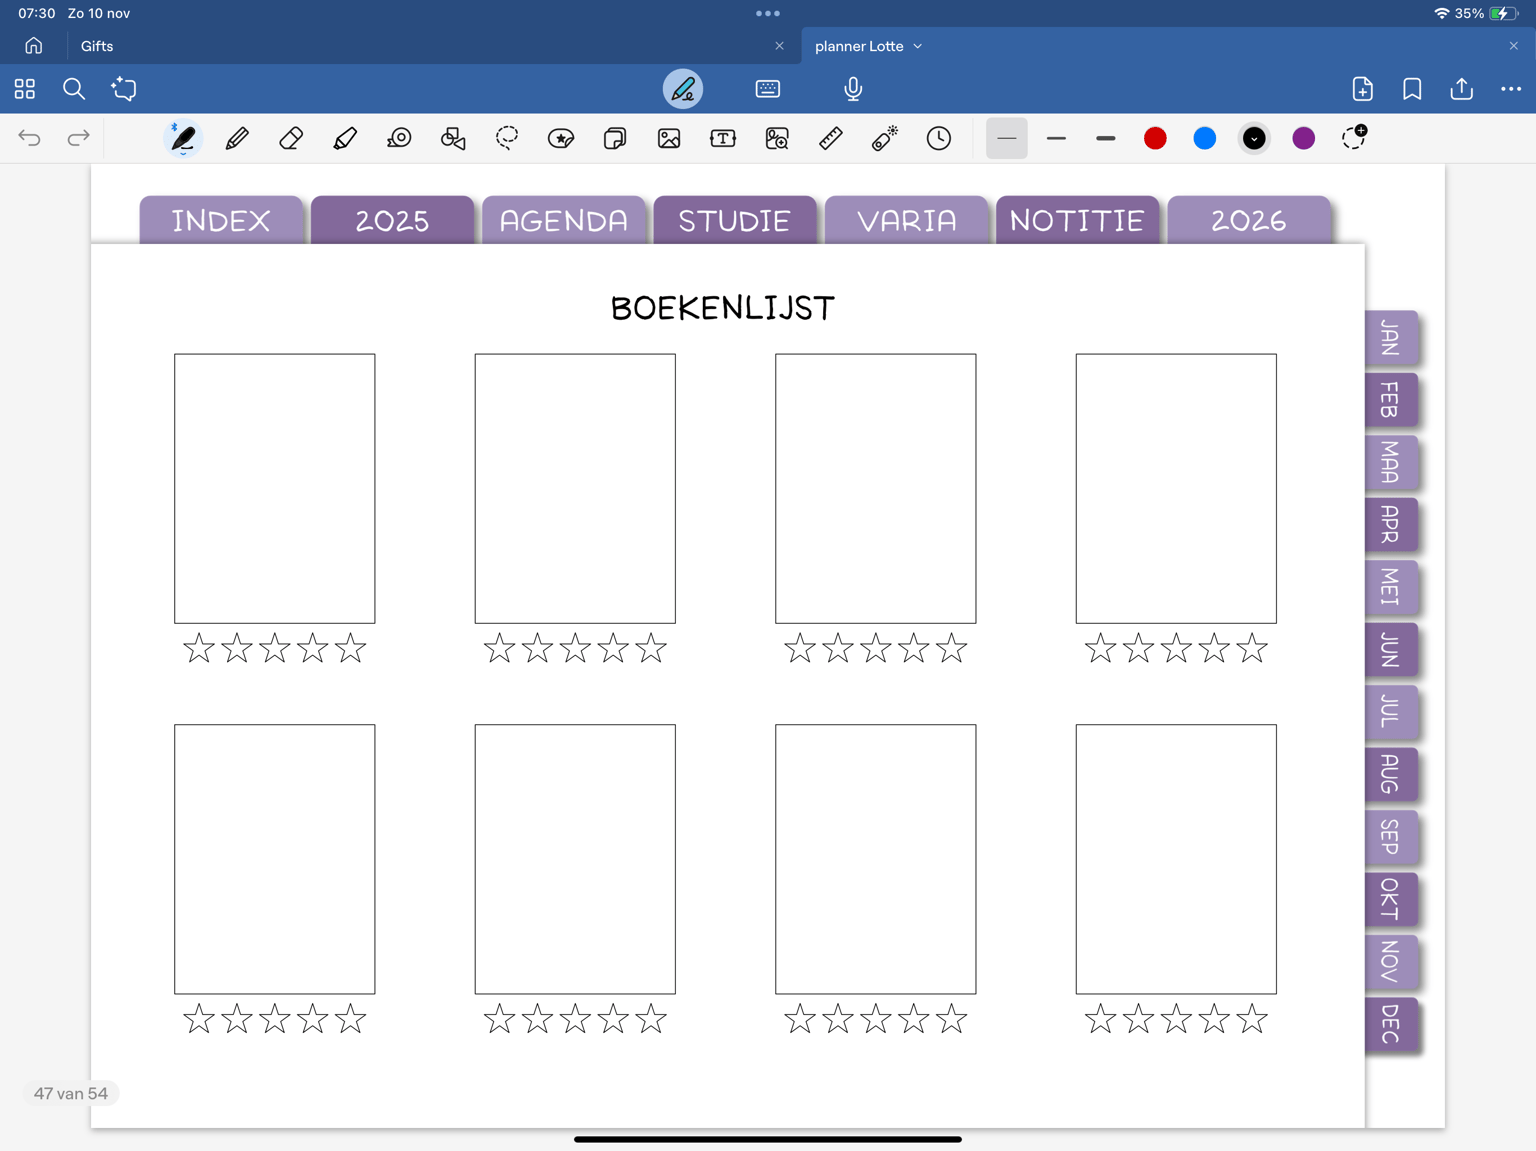This screenshot has width=1536, height=1151.
Task: Toggle the pen drawing mode
Action: click(683, 89)
